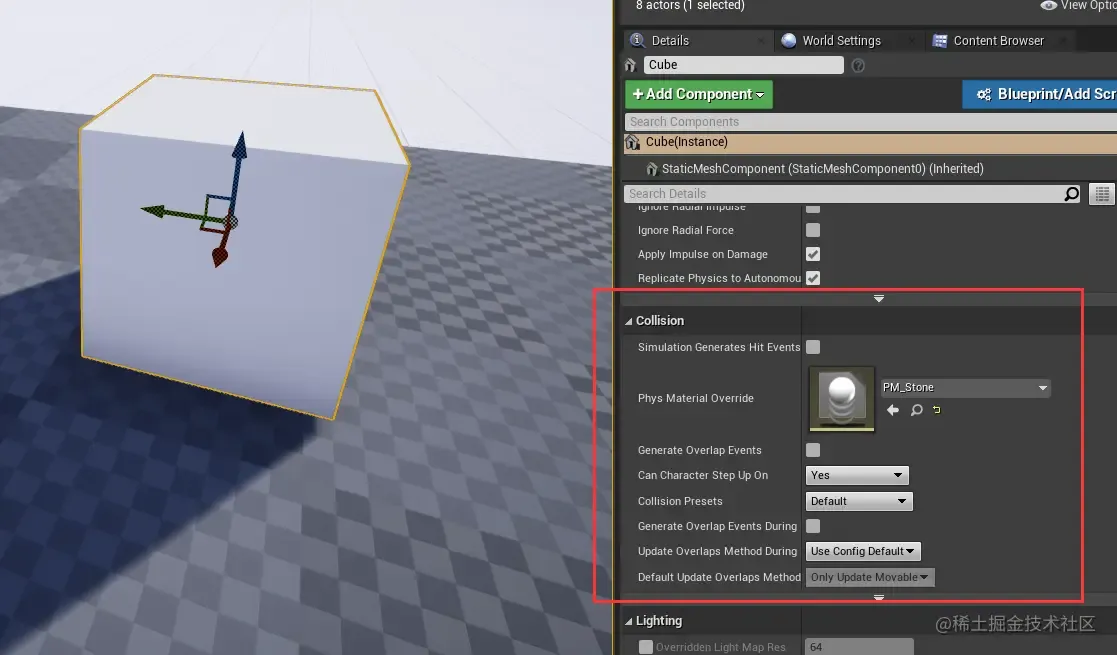Open Can Character Step Up On dropdown

coord(857,475)
